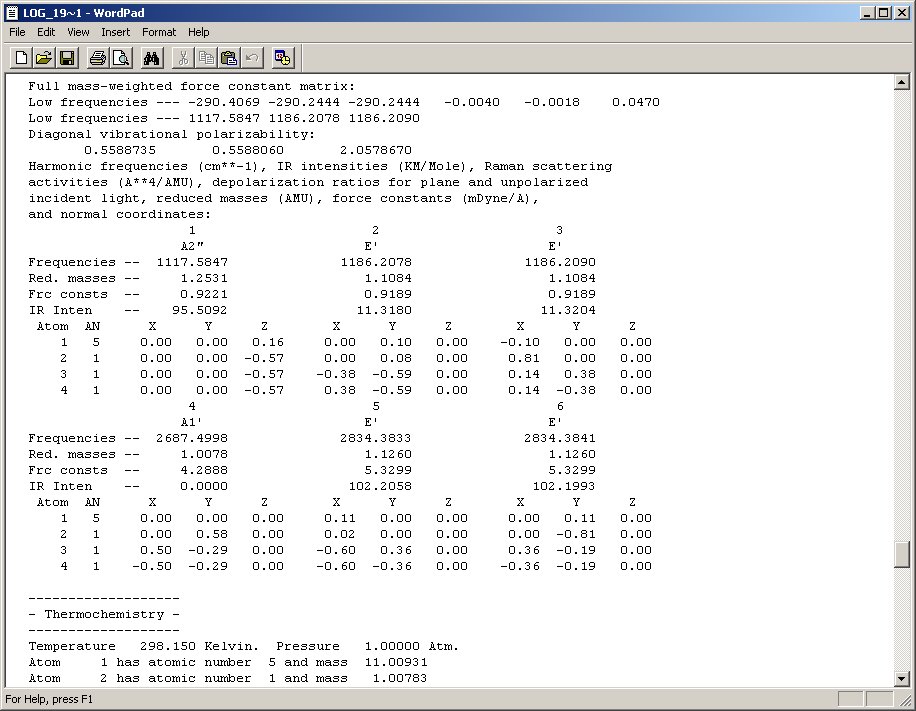Open the File menu
This screenshot has height=711, width=916.
point(17,32)
